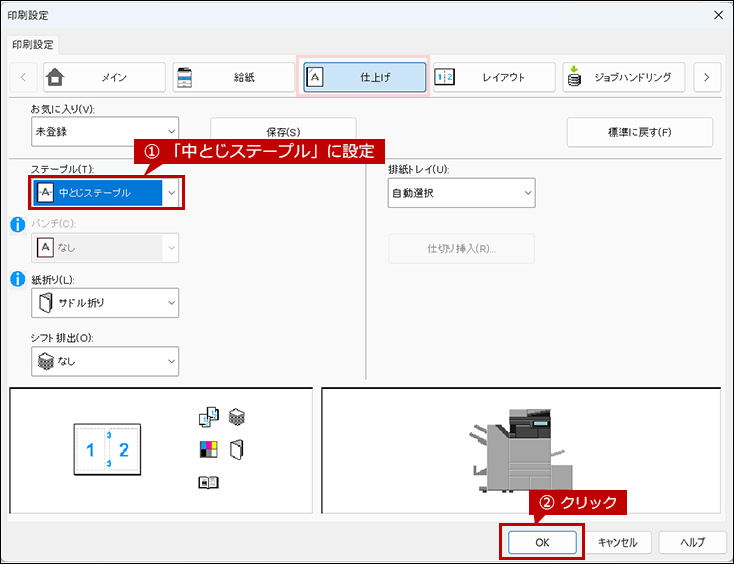Click the printer device illustration
The width and height of the screenshot is (734, 564).
(x=521, y=451)
